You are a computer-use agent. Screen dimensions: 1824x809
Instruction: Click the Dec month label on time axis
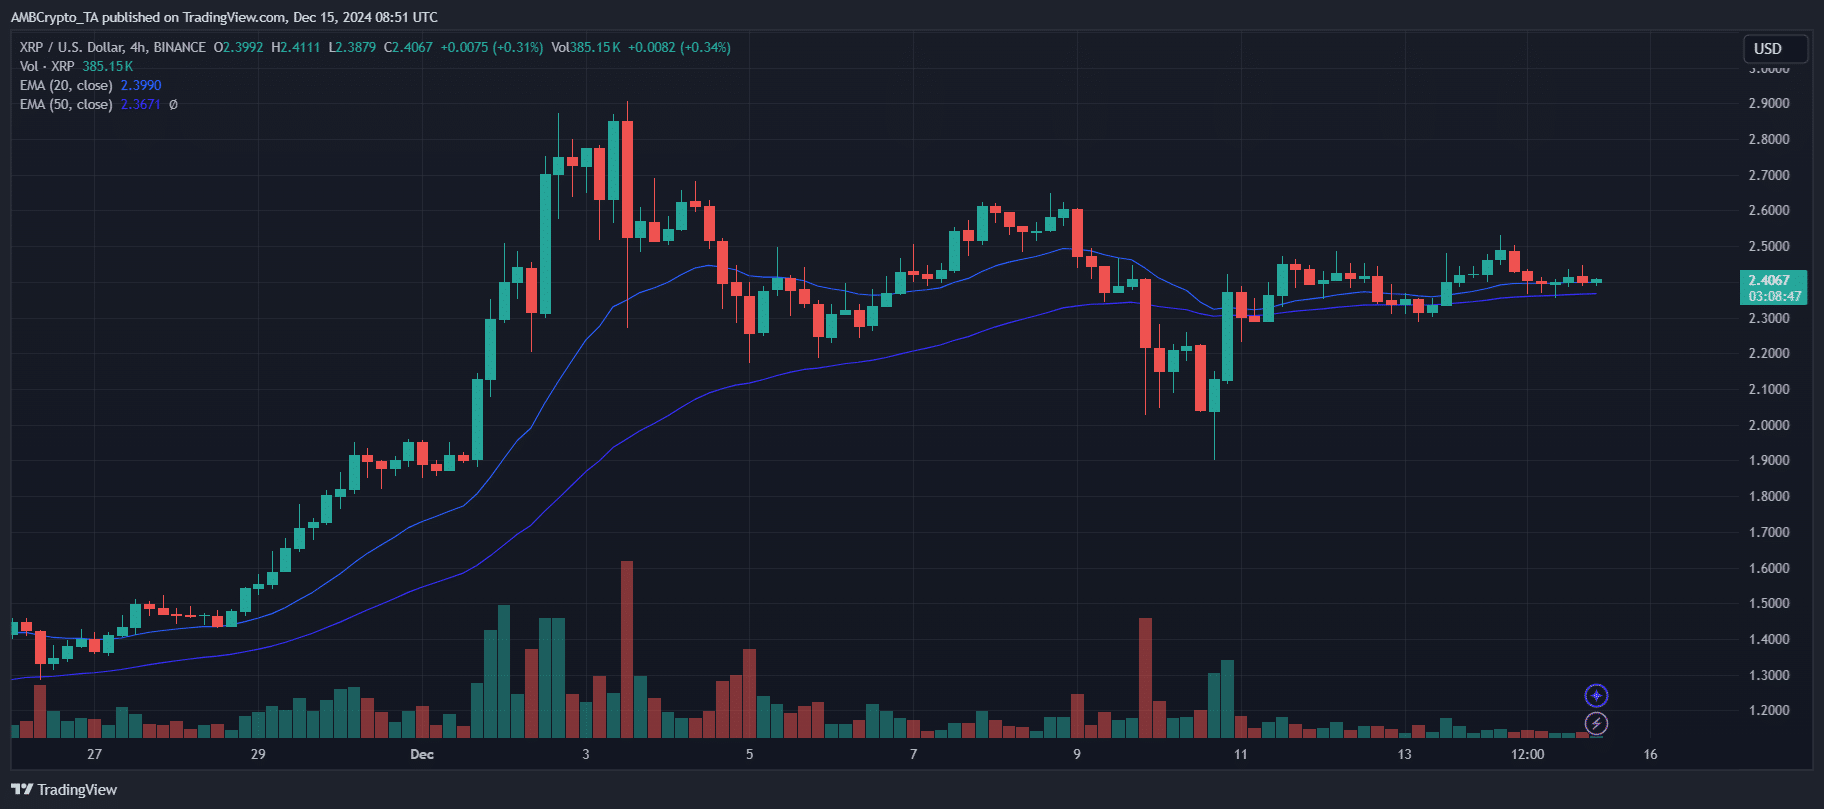click(422, 754)
